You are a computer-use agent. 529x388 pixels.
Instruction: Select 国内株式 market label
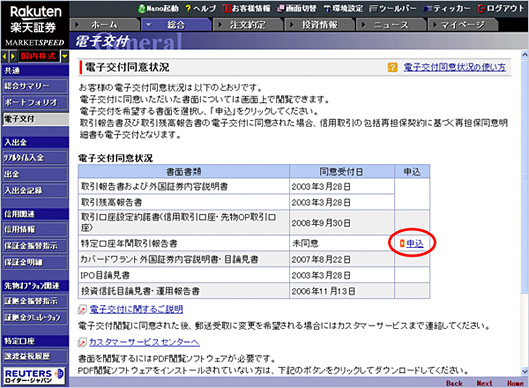click(38, 56)
